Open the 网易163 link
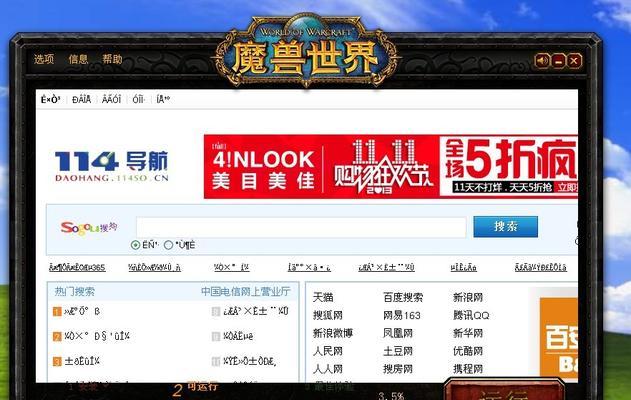The image size is (631, 400). [402, 315]
